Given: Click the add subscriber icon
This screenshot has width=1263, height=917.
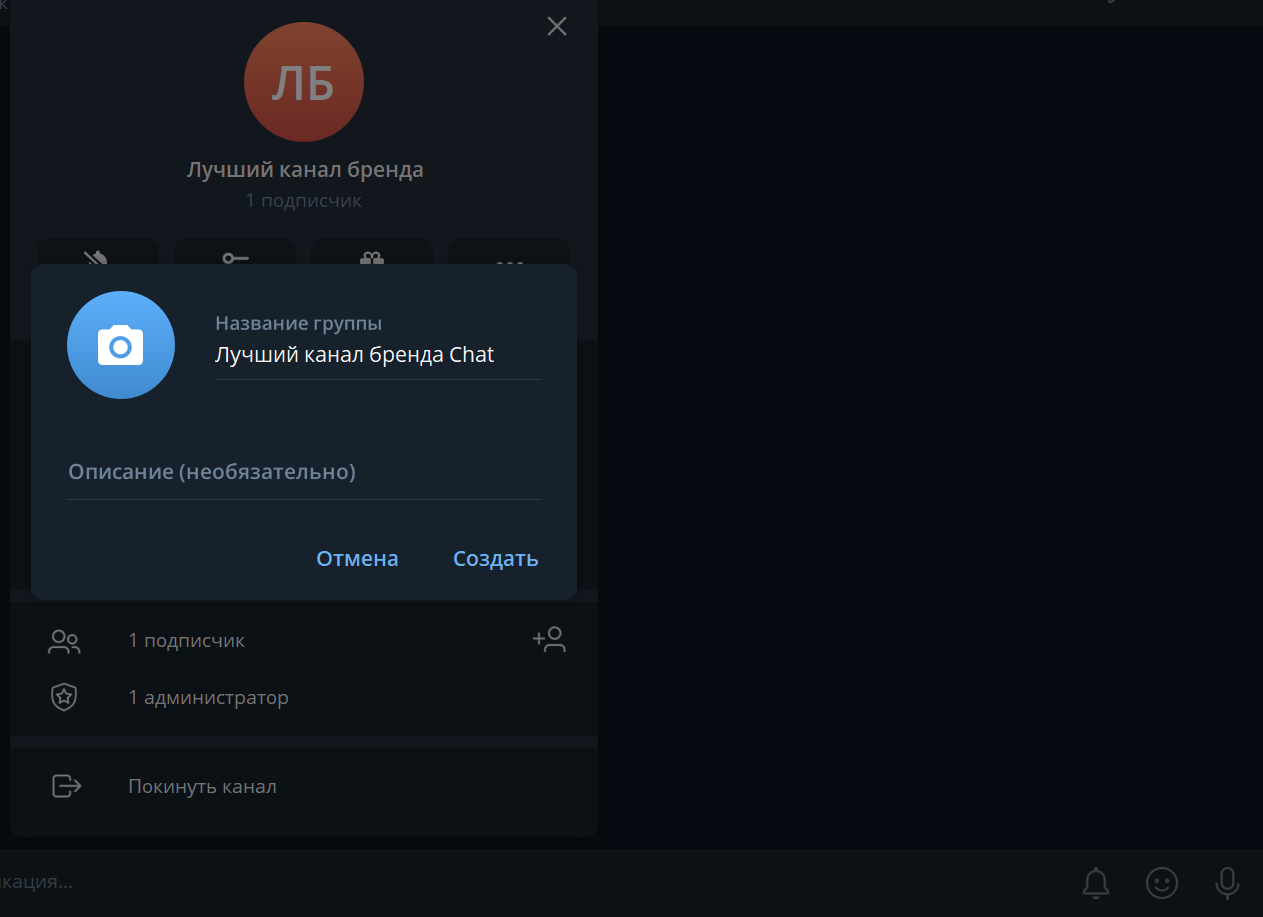Looking at the screenshot, I should pyautogui.click(x=549, y=640).
